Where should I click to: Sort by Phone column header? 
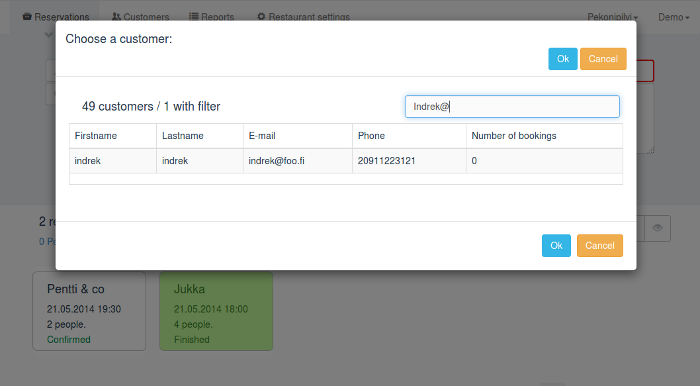click(x=409, y=136)
